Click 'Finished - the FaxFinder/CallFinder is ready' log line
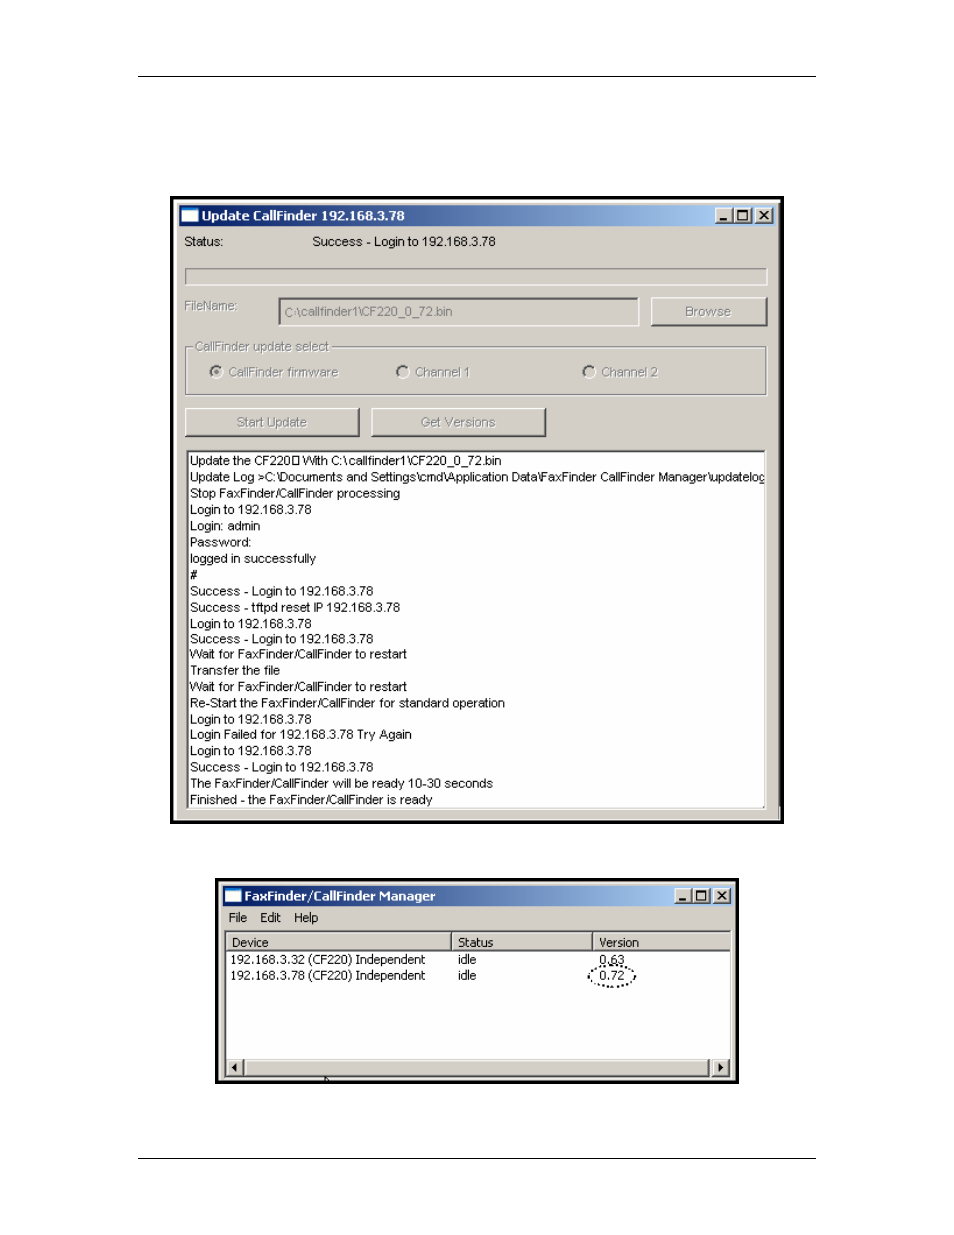Image resolution: width=954 pixels, height=1235 pixels. (311, 800)
